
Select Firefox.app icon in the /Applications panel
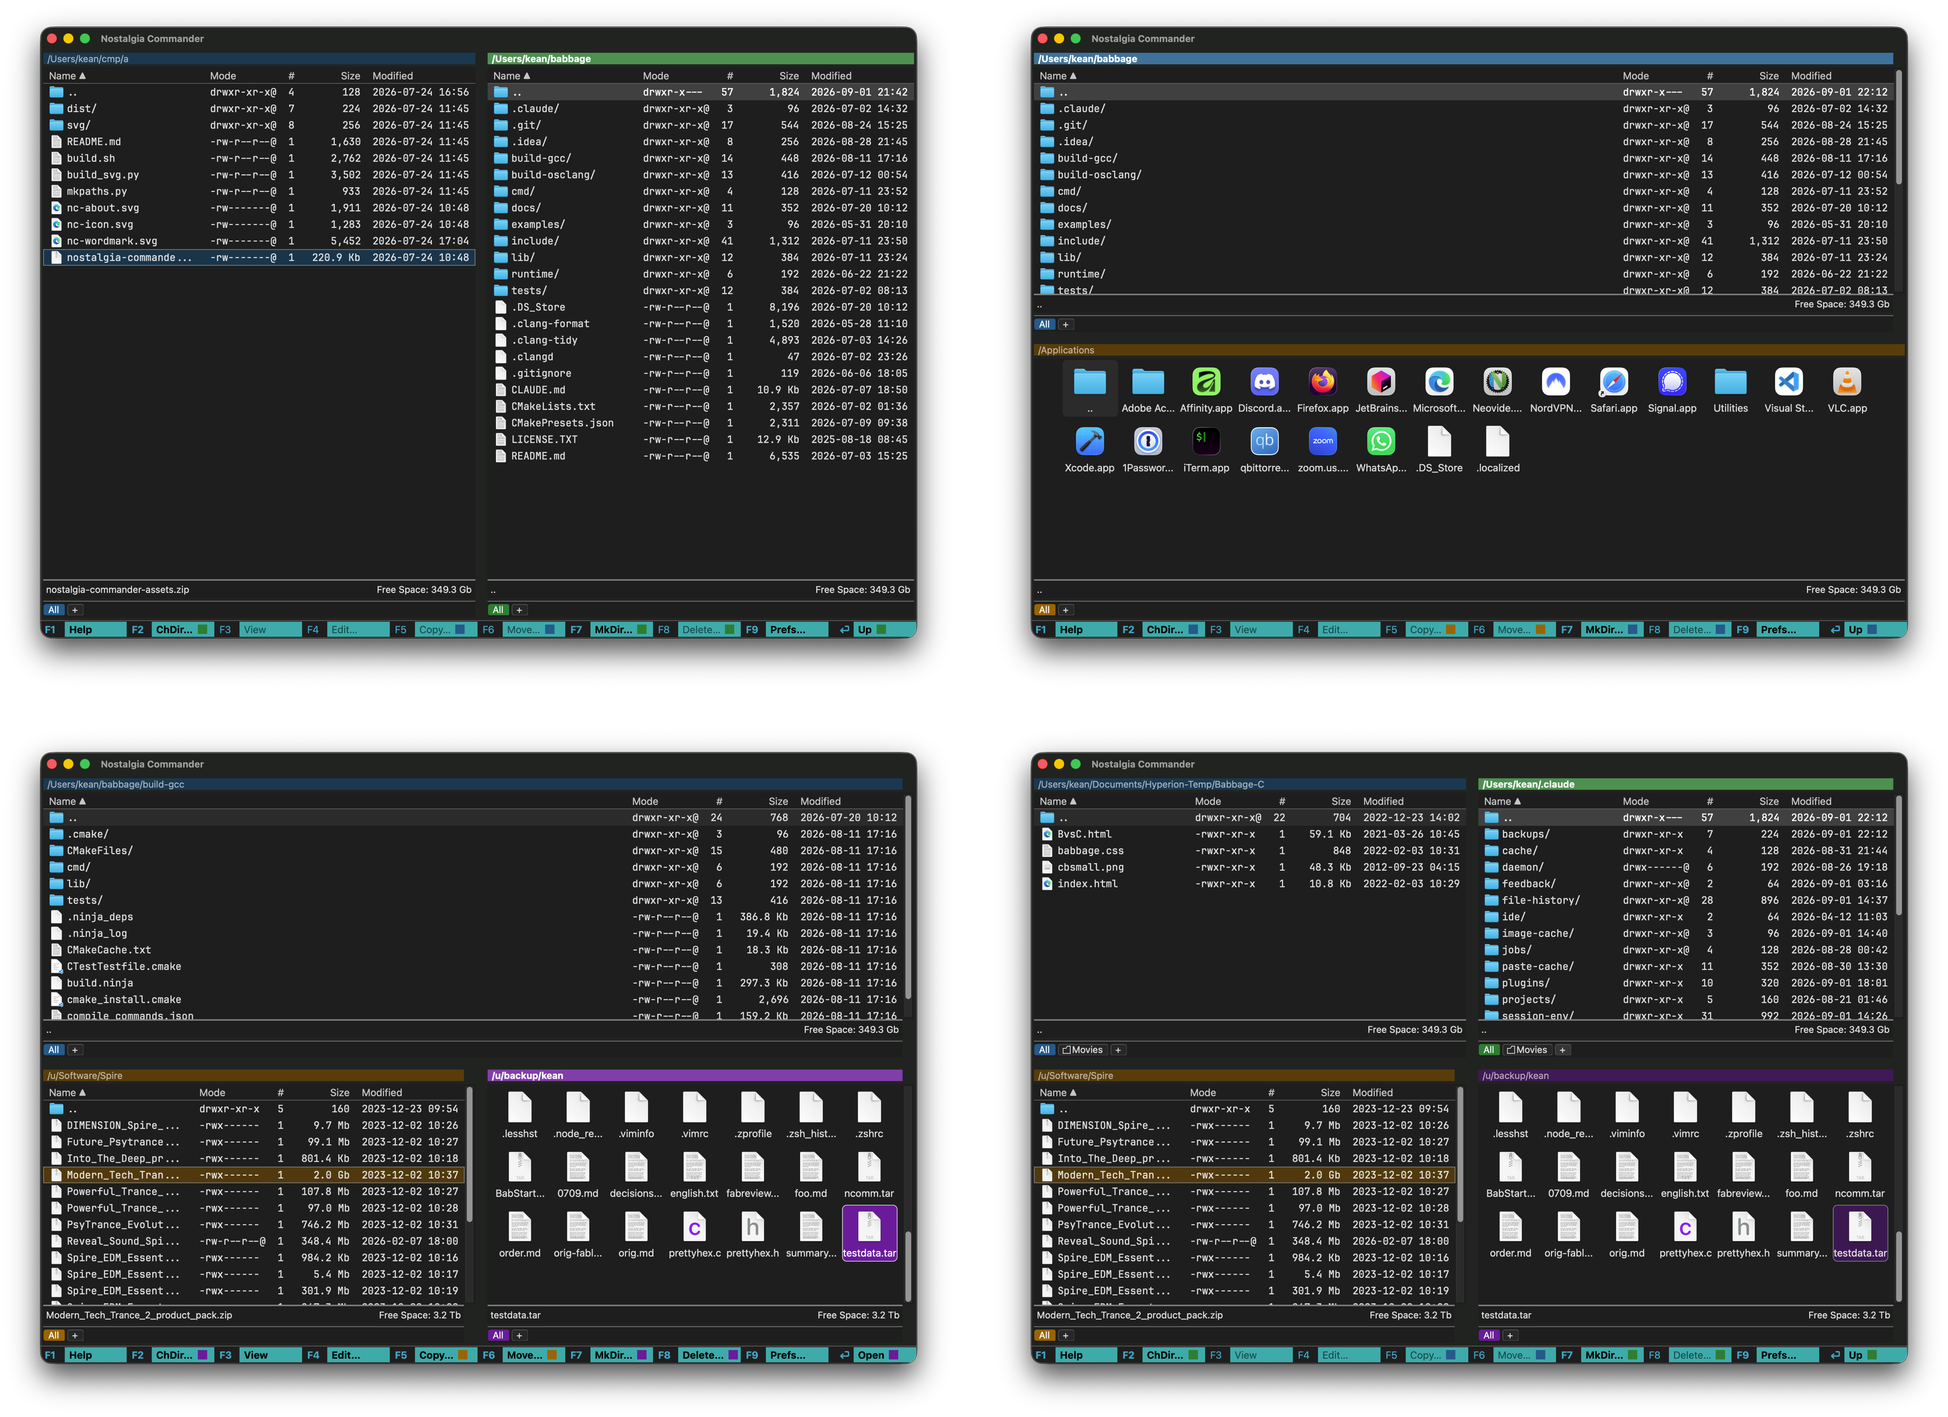point(1322,382)
